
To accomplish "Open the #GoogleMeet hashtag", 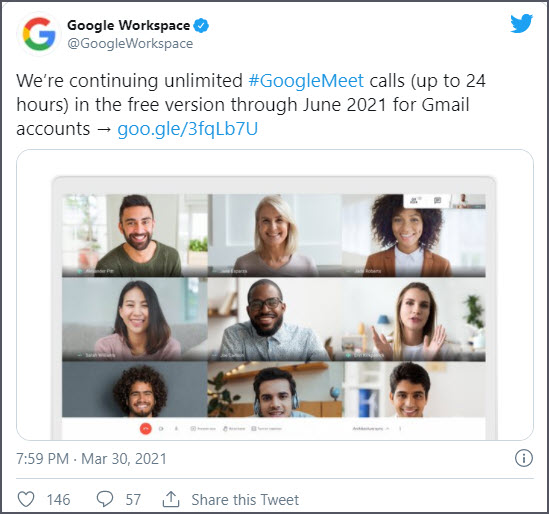I will (306, 81).
